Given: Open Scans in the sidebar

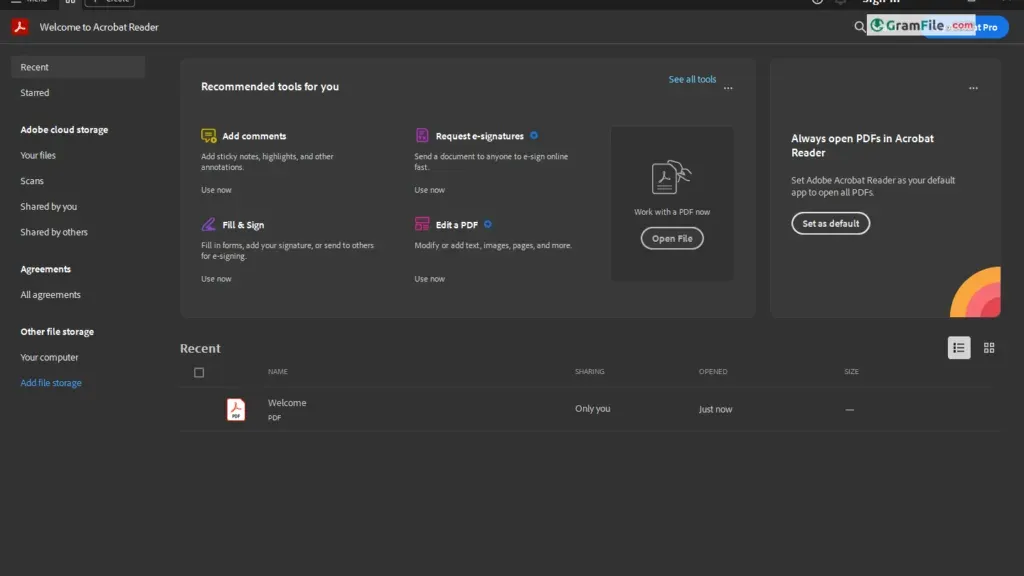Looking at the screenshot, I should pyautogui.click(x=32, y=181).
